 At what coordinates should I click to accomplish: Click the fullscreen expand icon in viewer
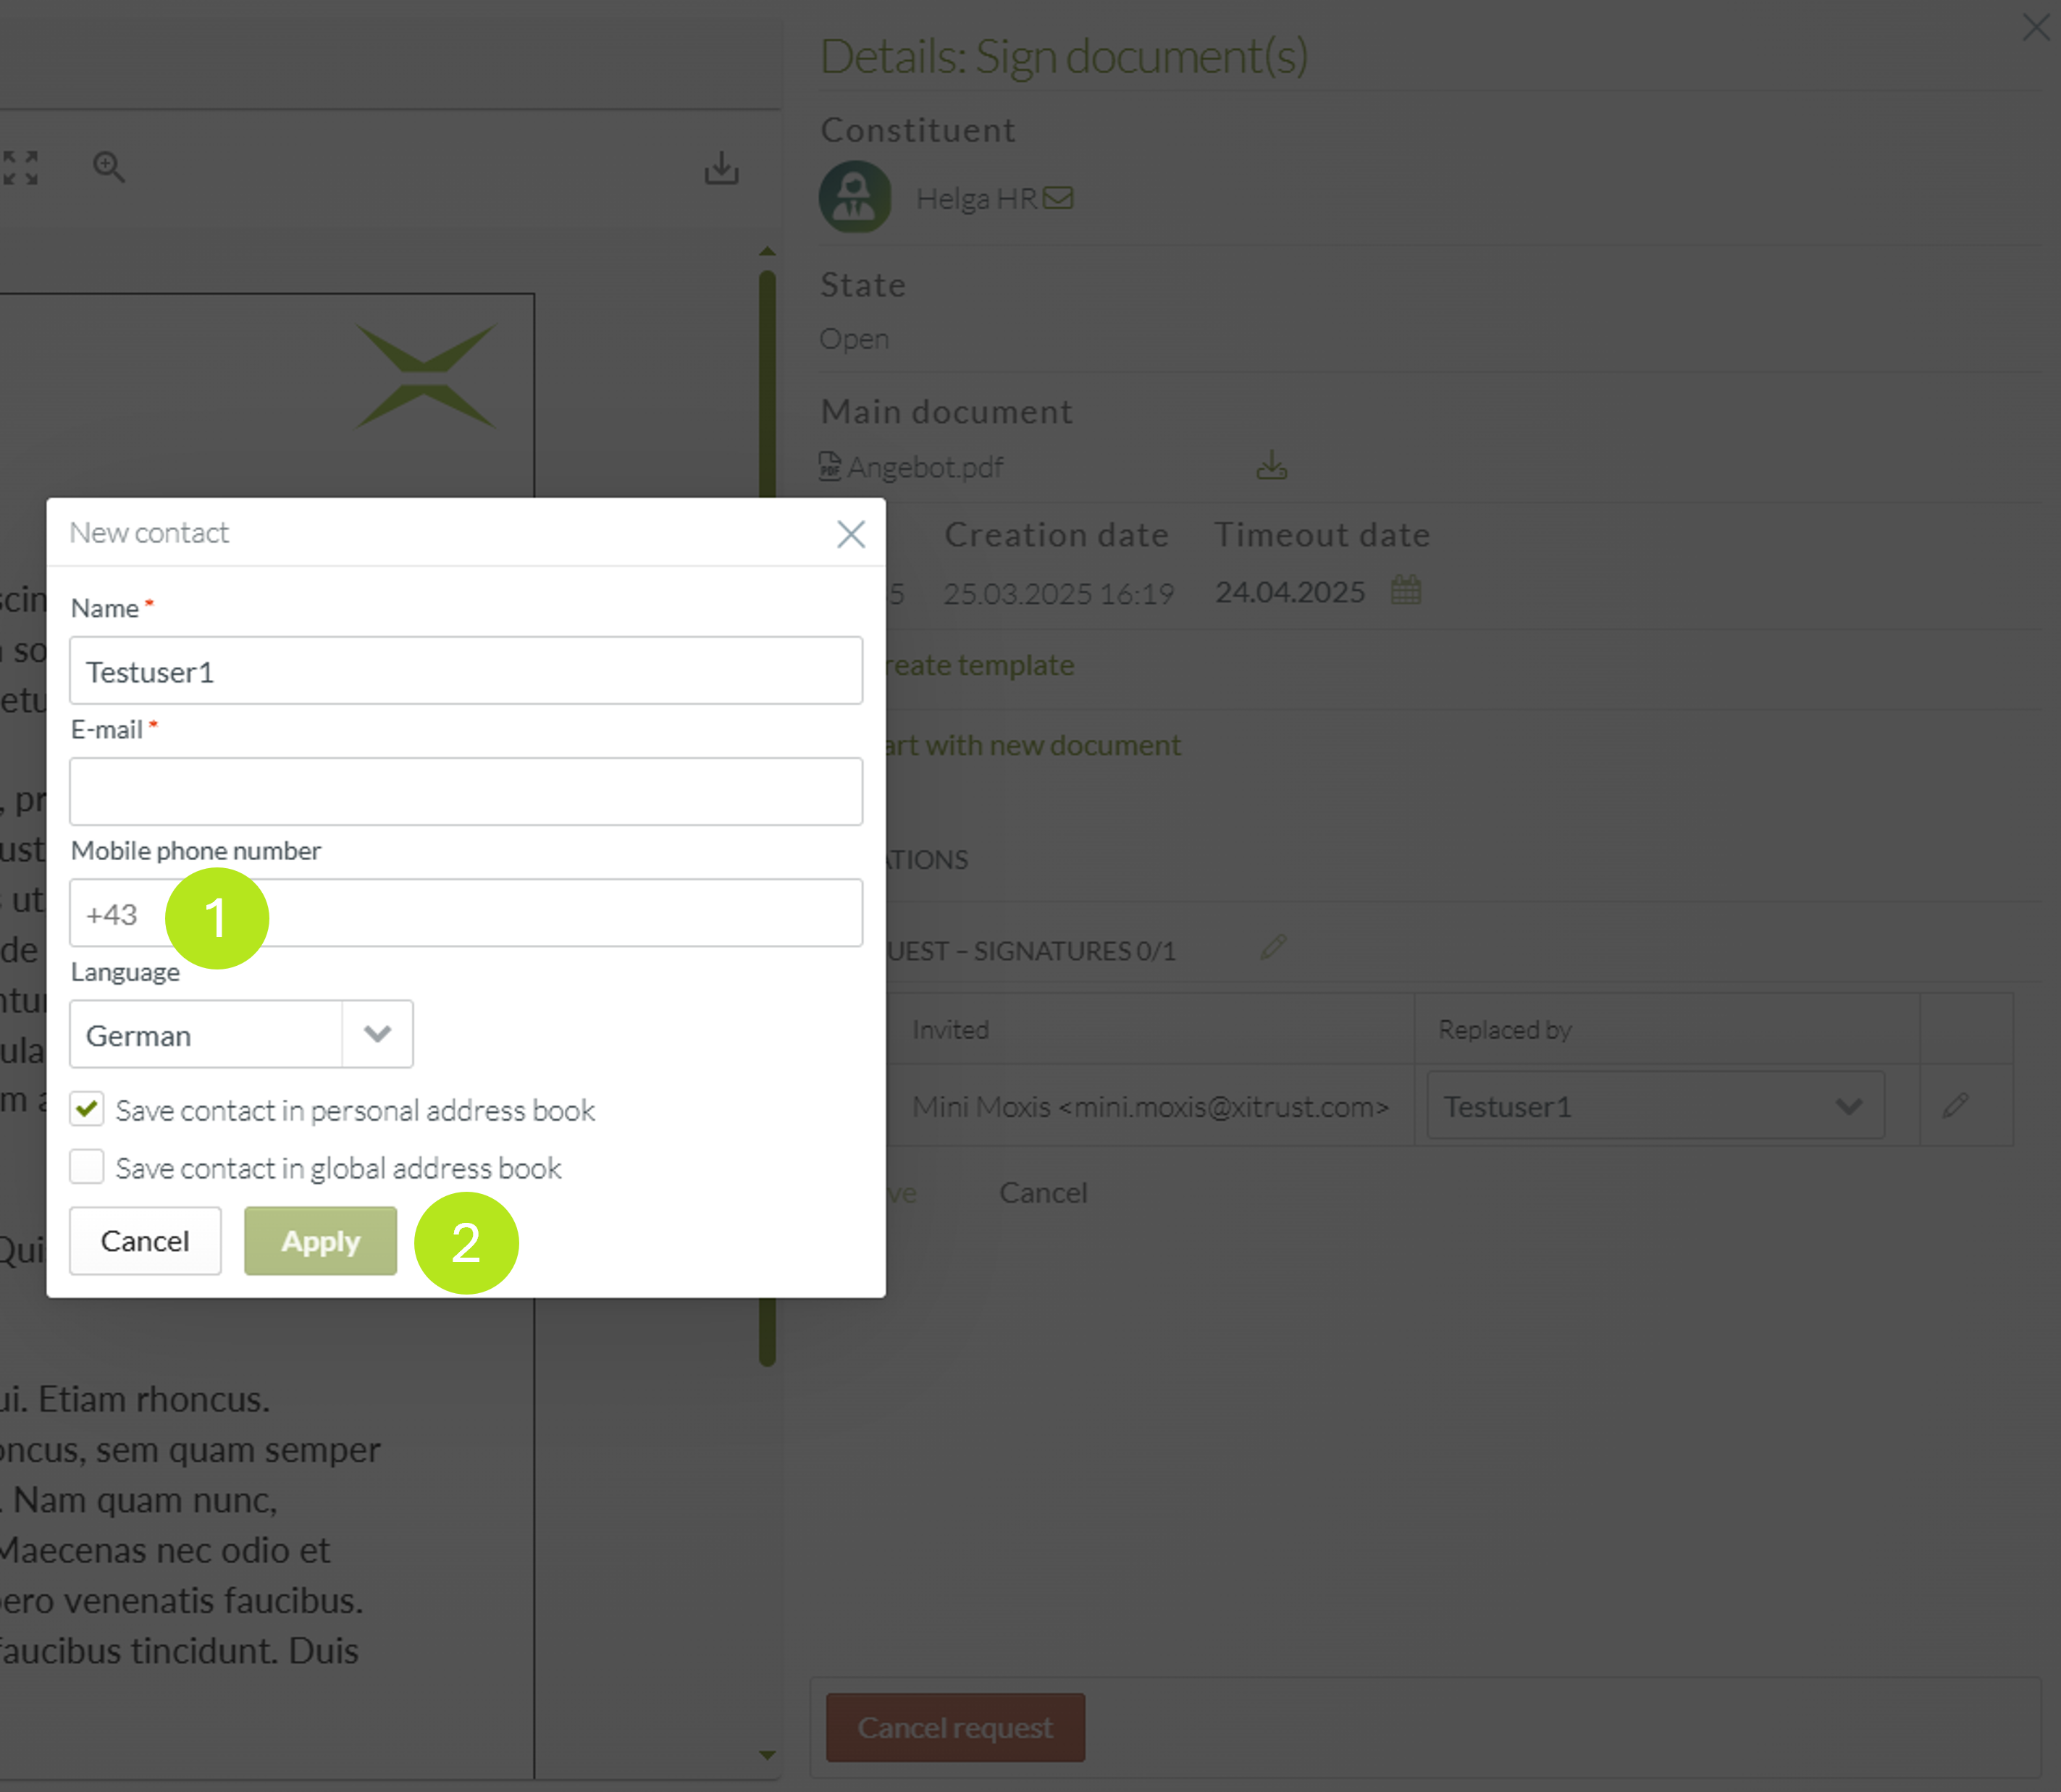[x=20, y=167]
